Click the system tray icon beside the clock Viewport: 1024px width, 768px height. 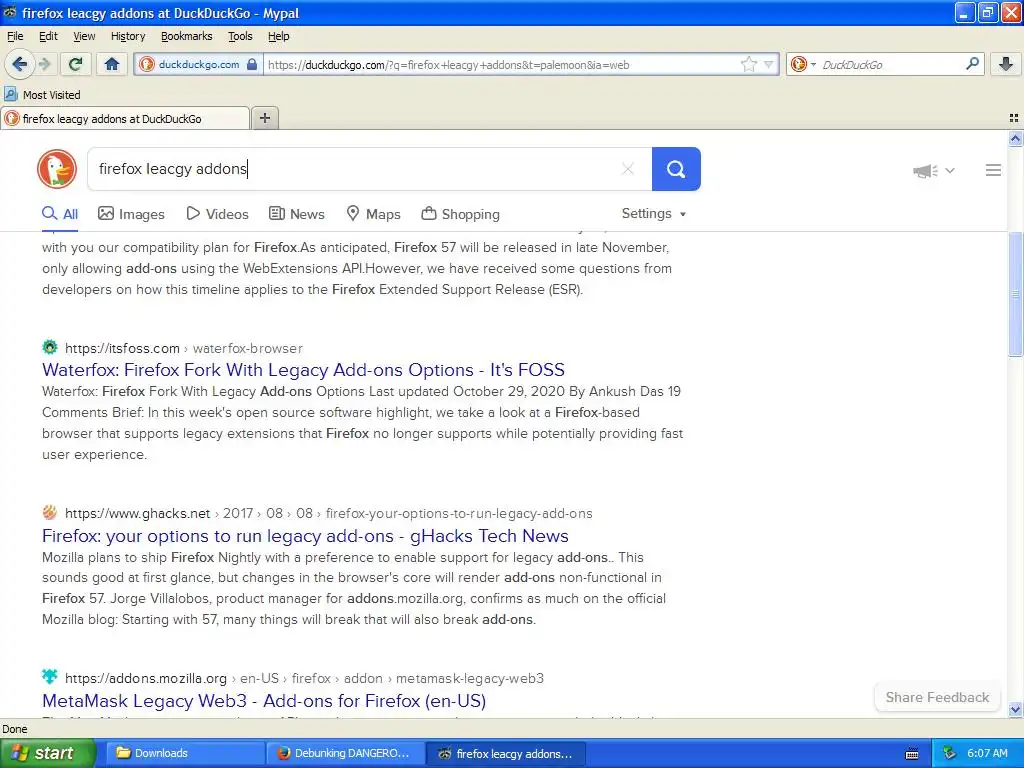point(949,753)
